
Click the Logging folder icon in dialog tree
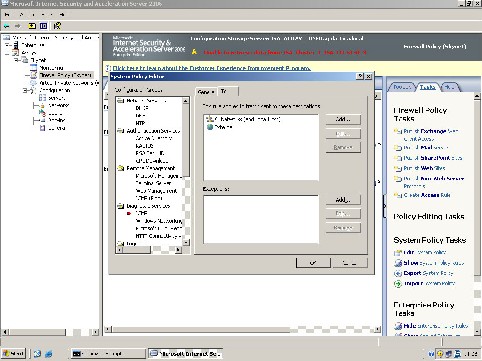click(x=121, y=244)
